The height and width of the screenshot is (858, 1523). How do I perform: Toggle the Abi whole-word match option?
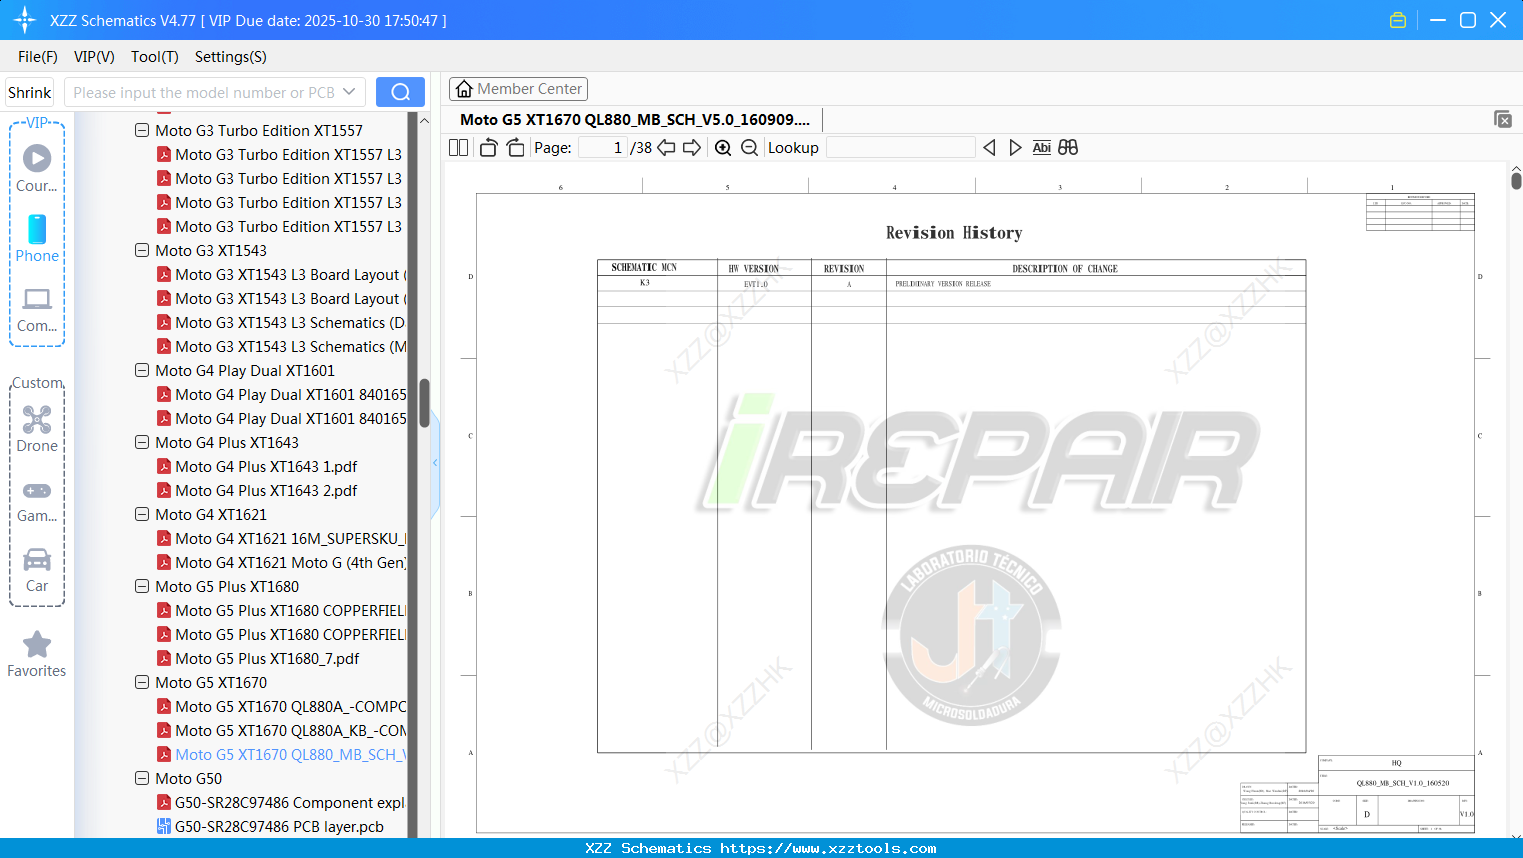(1041, 147)
